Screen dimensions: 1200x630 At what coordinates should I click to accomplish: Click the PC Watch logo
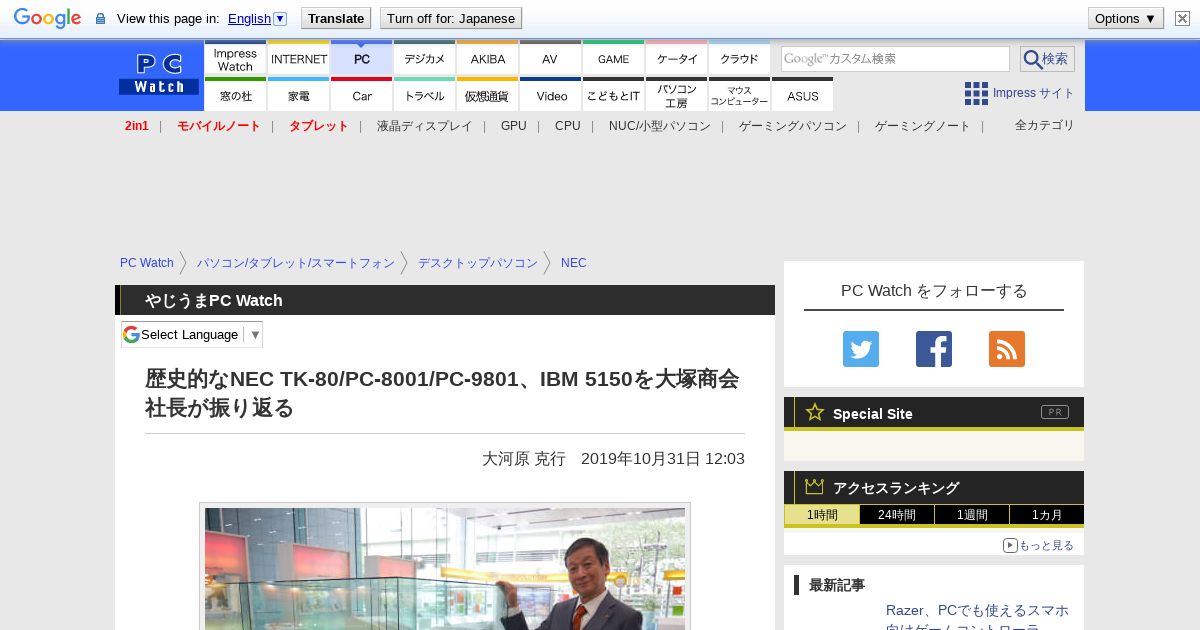click(x=159, y=75)
